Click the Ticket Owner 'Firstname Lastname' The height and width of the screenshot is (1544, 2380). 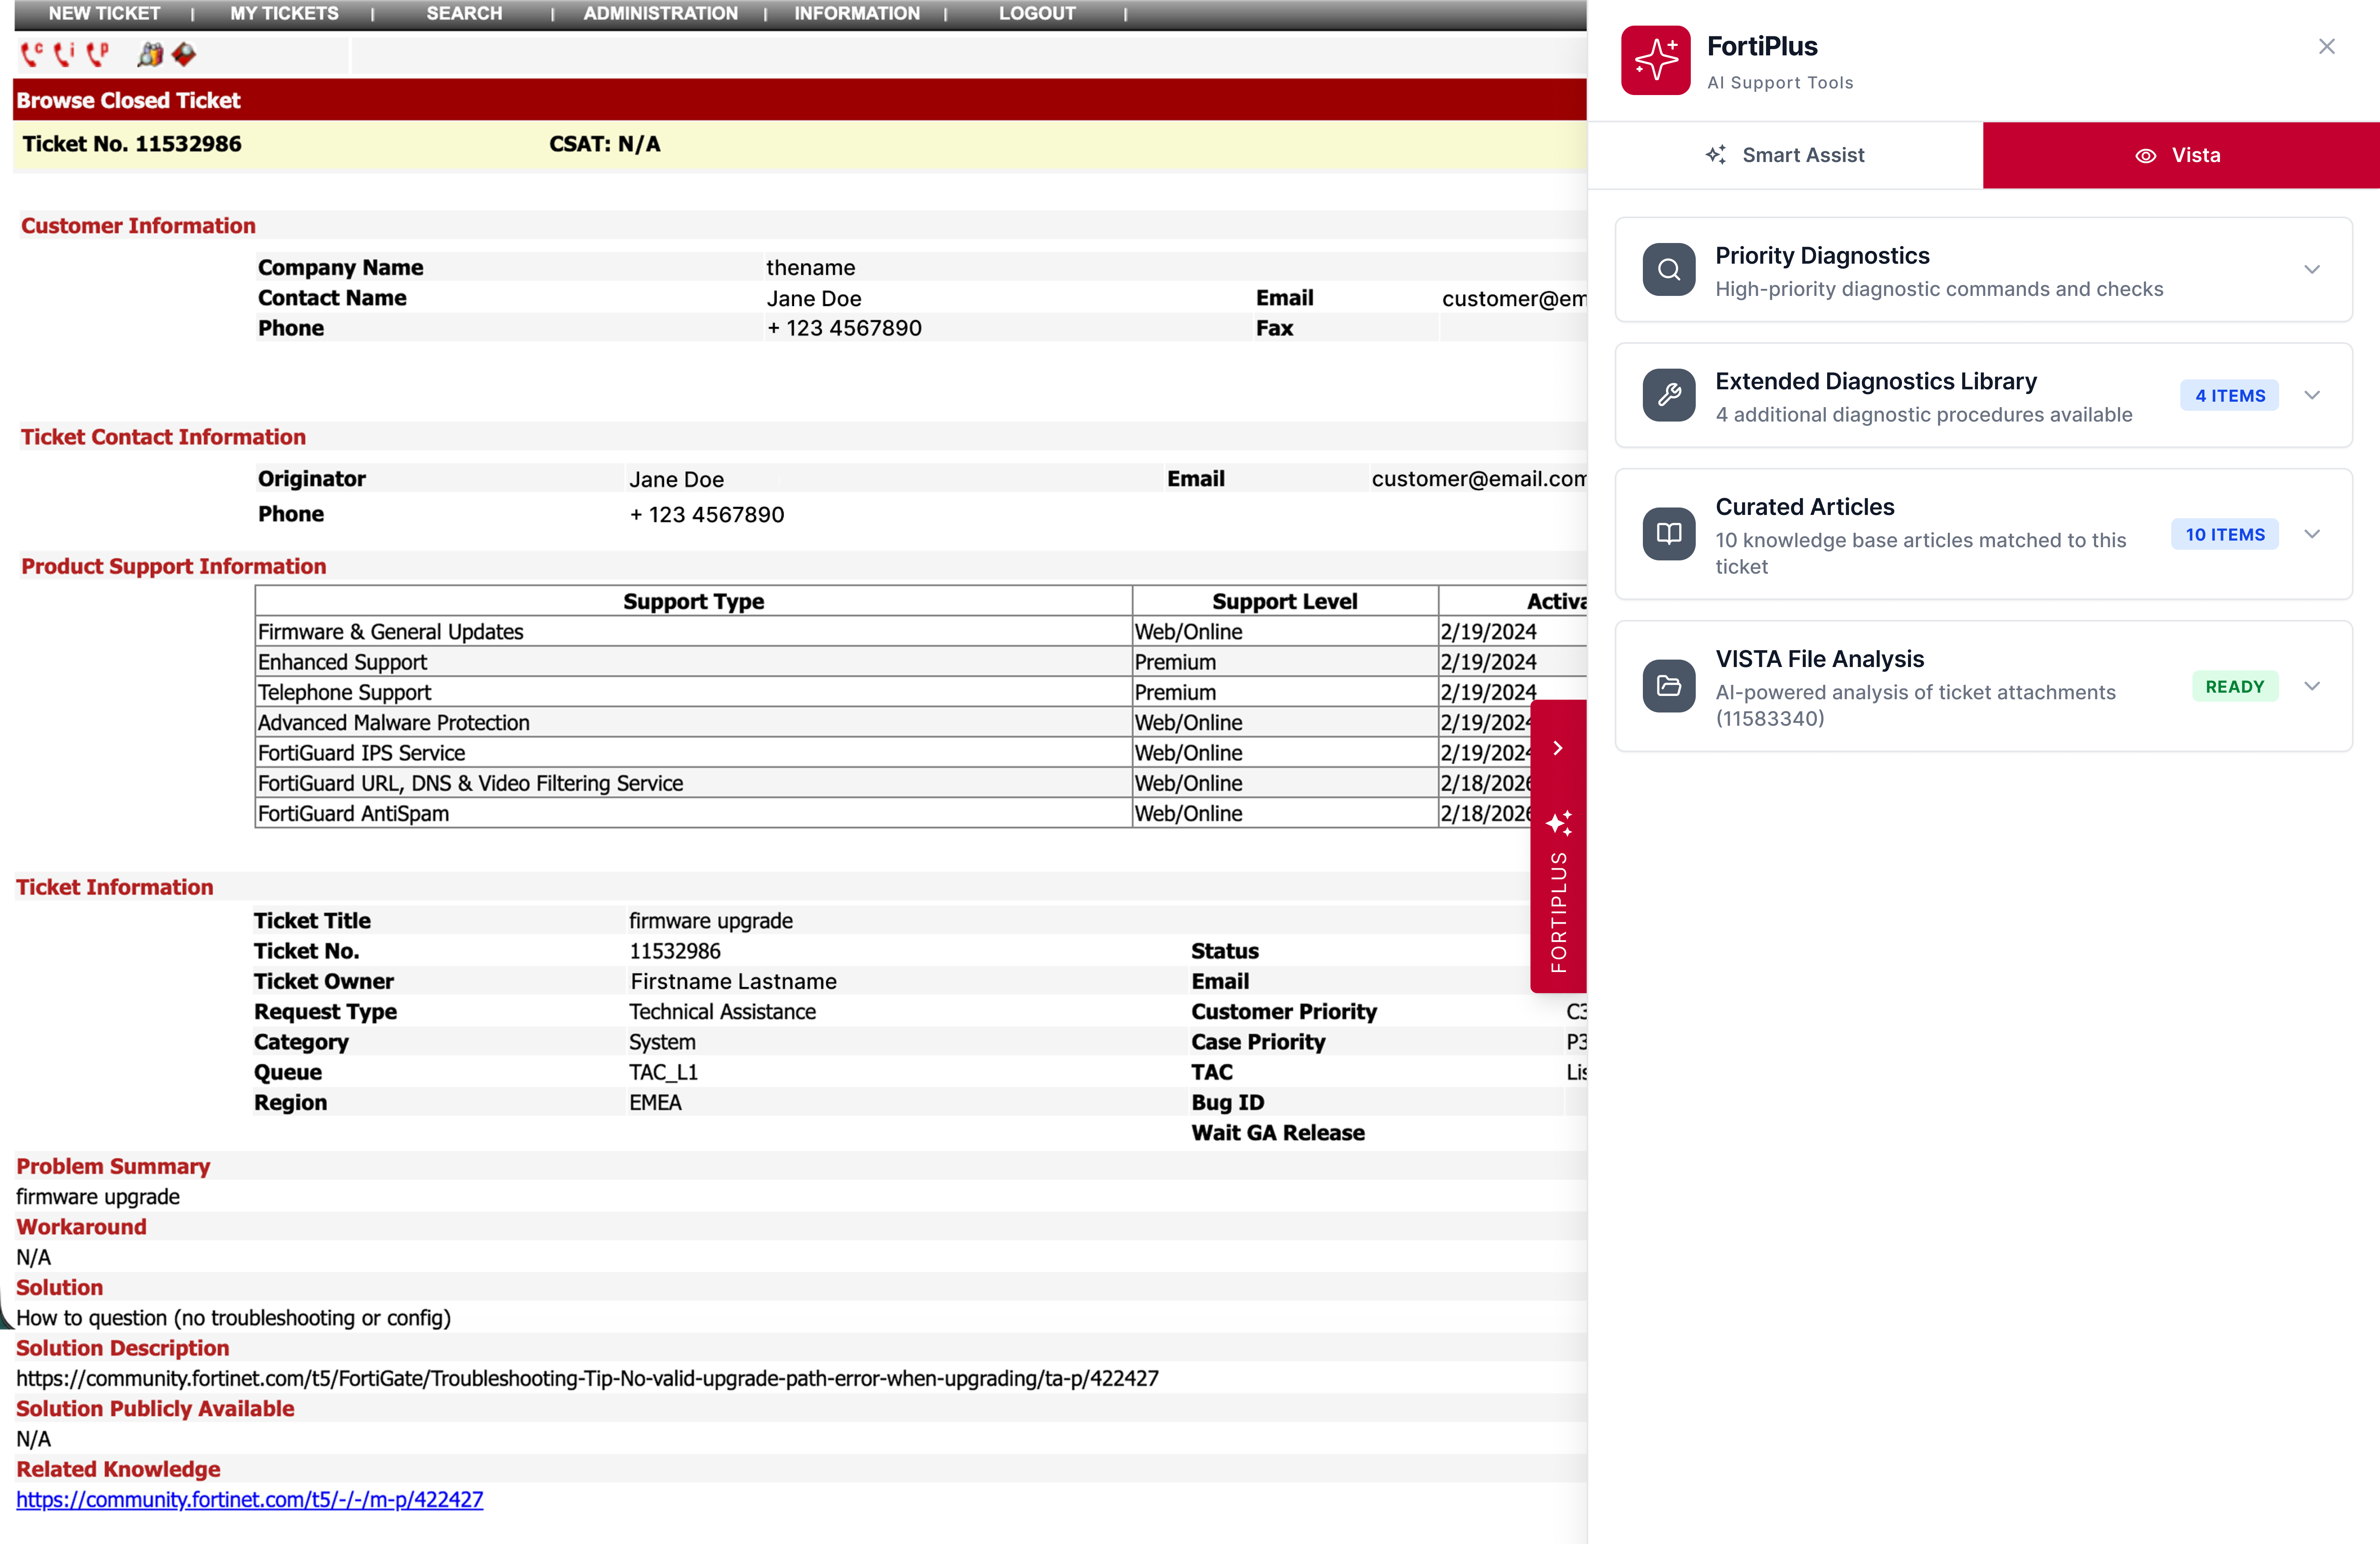coord(733,981)
